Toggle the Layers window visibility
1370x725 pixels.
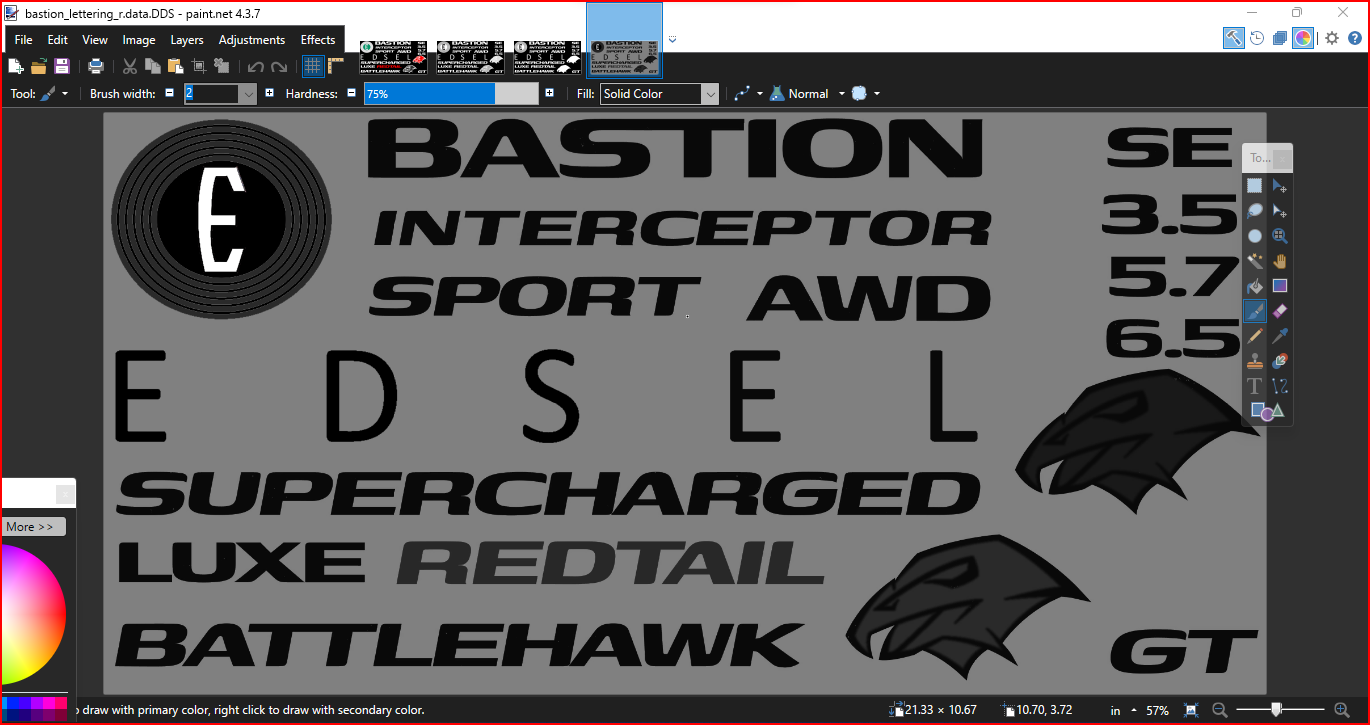(x=1280, y=38)
